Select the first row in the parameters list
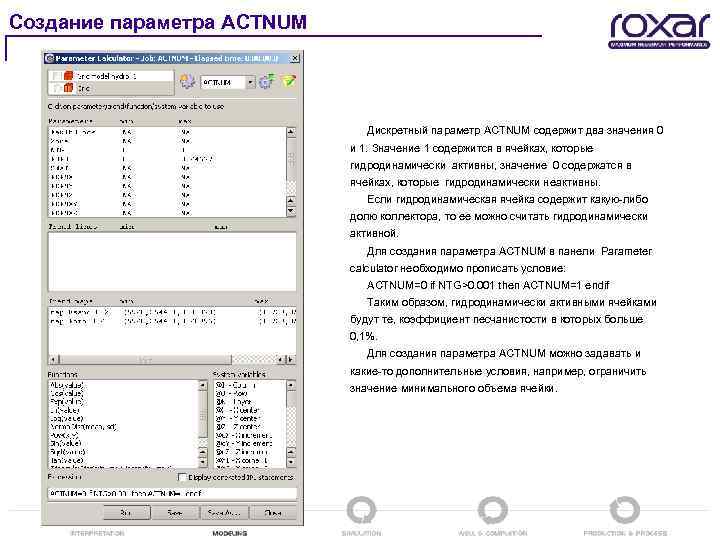This screenshot has width=720, height=540. click(x=168, y=132)
